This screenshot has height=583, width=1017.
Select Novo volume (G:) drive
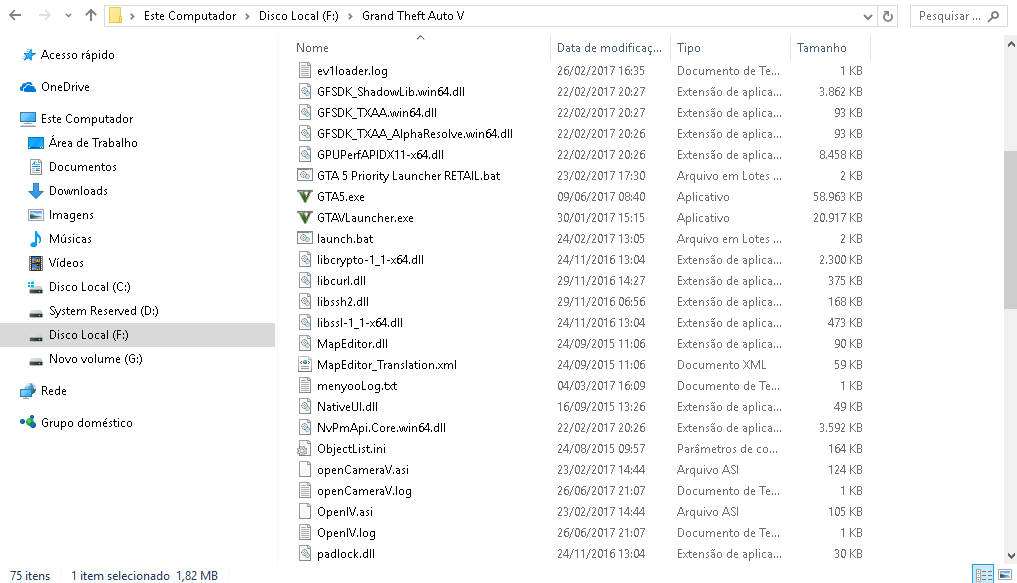coord(95,359)
